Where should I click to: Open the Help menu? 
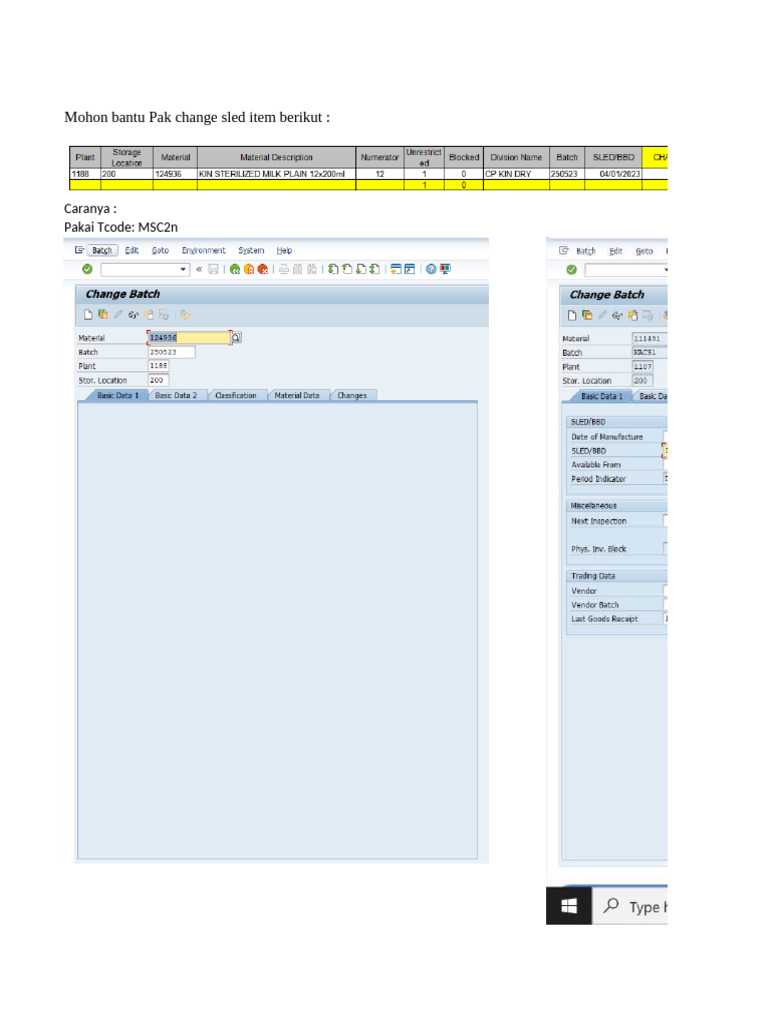284,251
